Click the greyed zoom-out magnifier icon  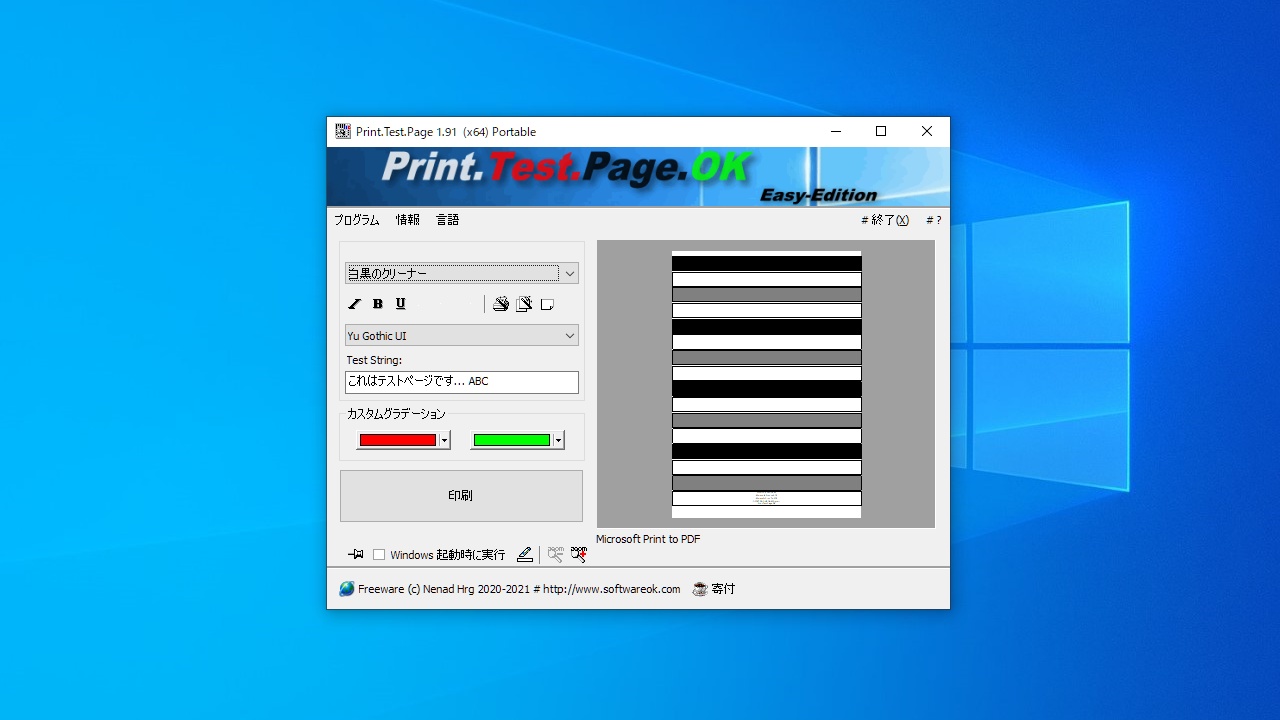pyautogui.click(x=556, y=554)
